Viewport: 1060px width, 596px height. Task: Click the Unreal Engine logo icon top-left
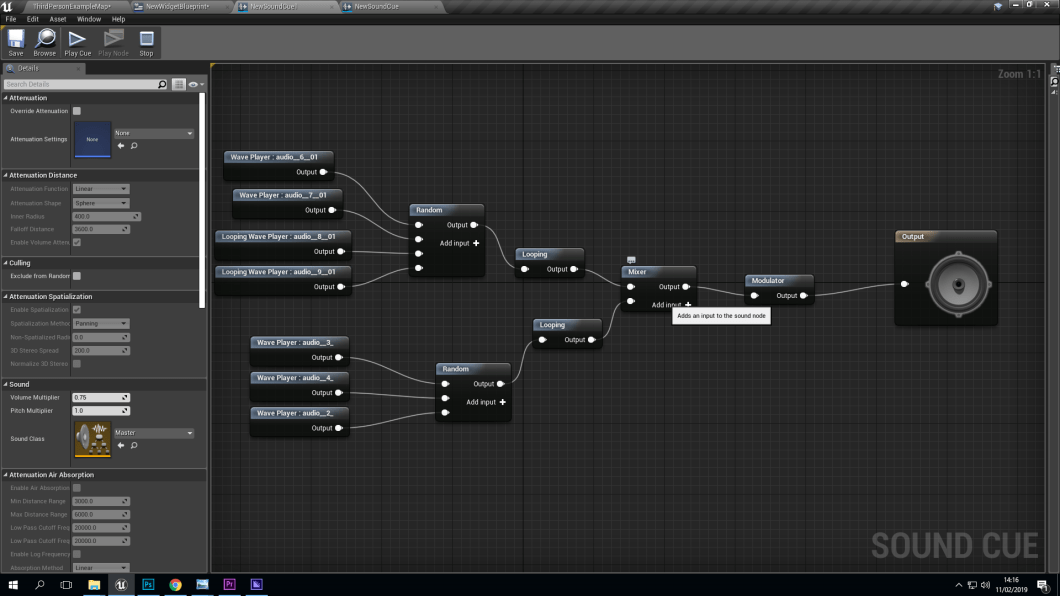(x=7, y=5)
